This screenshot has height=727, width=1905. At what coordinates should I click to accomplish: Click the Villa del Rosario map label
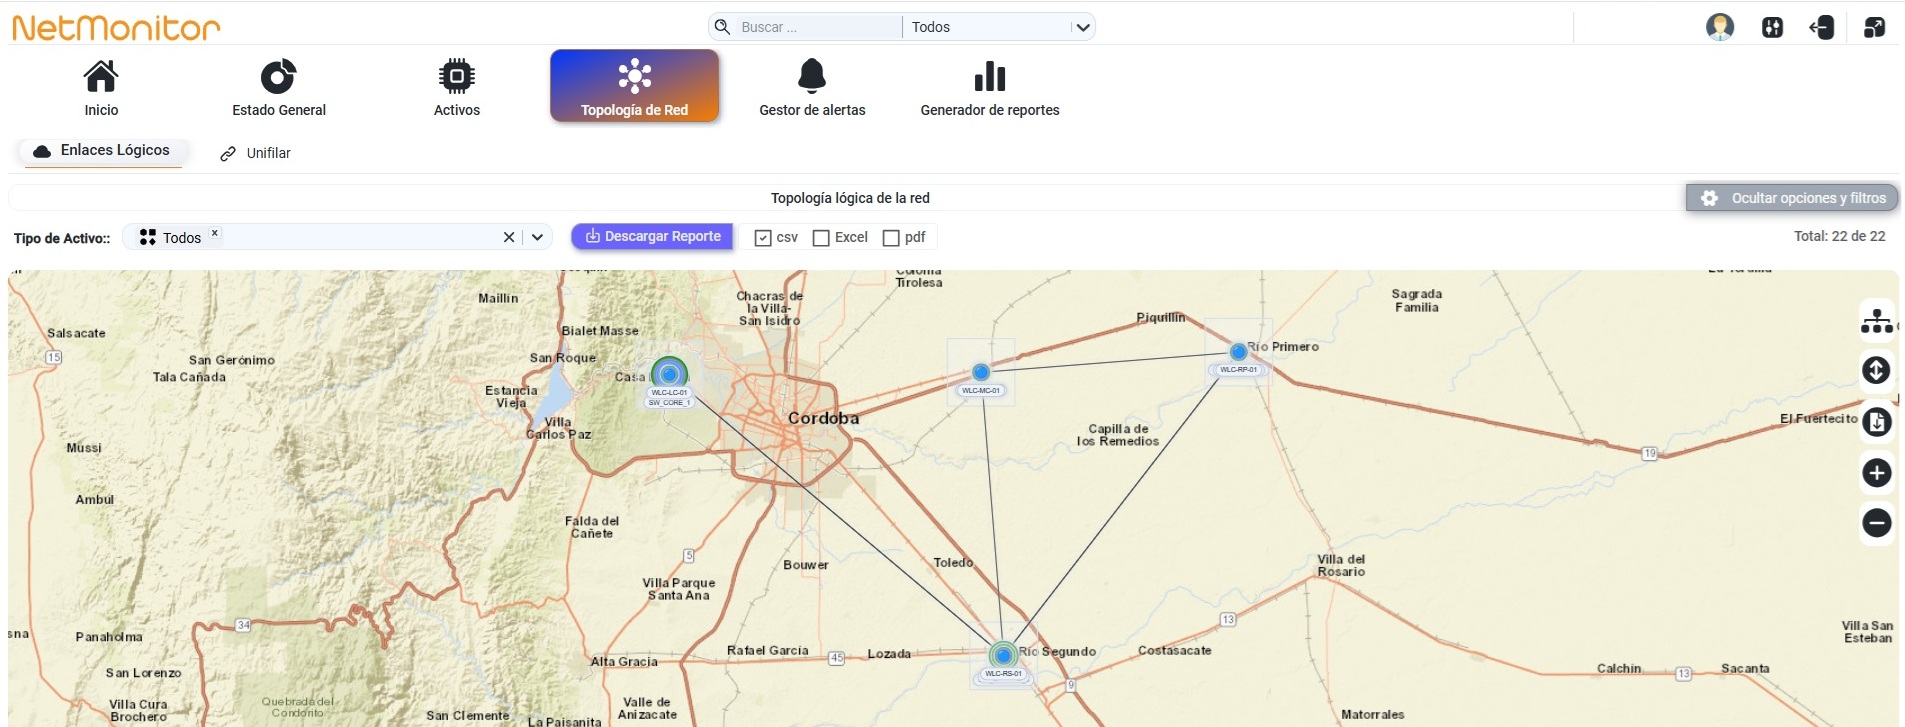[1341, 565]
